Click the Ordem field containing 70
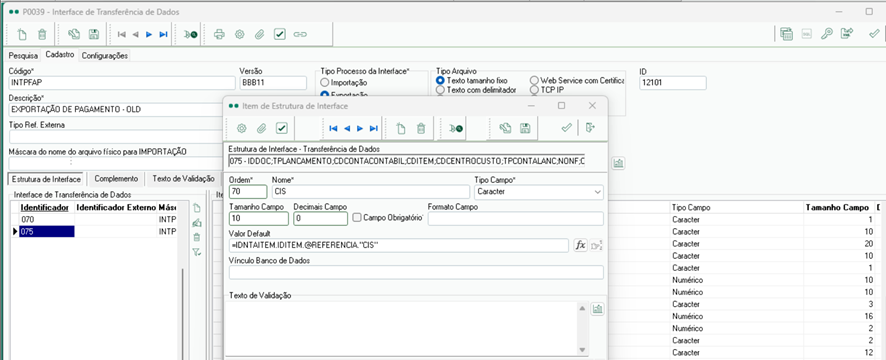The width and height of the screenshot is (886, 360). [248, 192]
